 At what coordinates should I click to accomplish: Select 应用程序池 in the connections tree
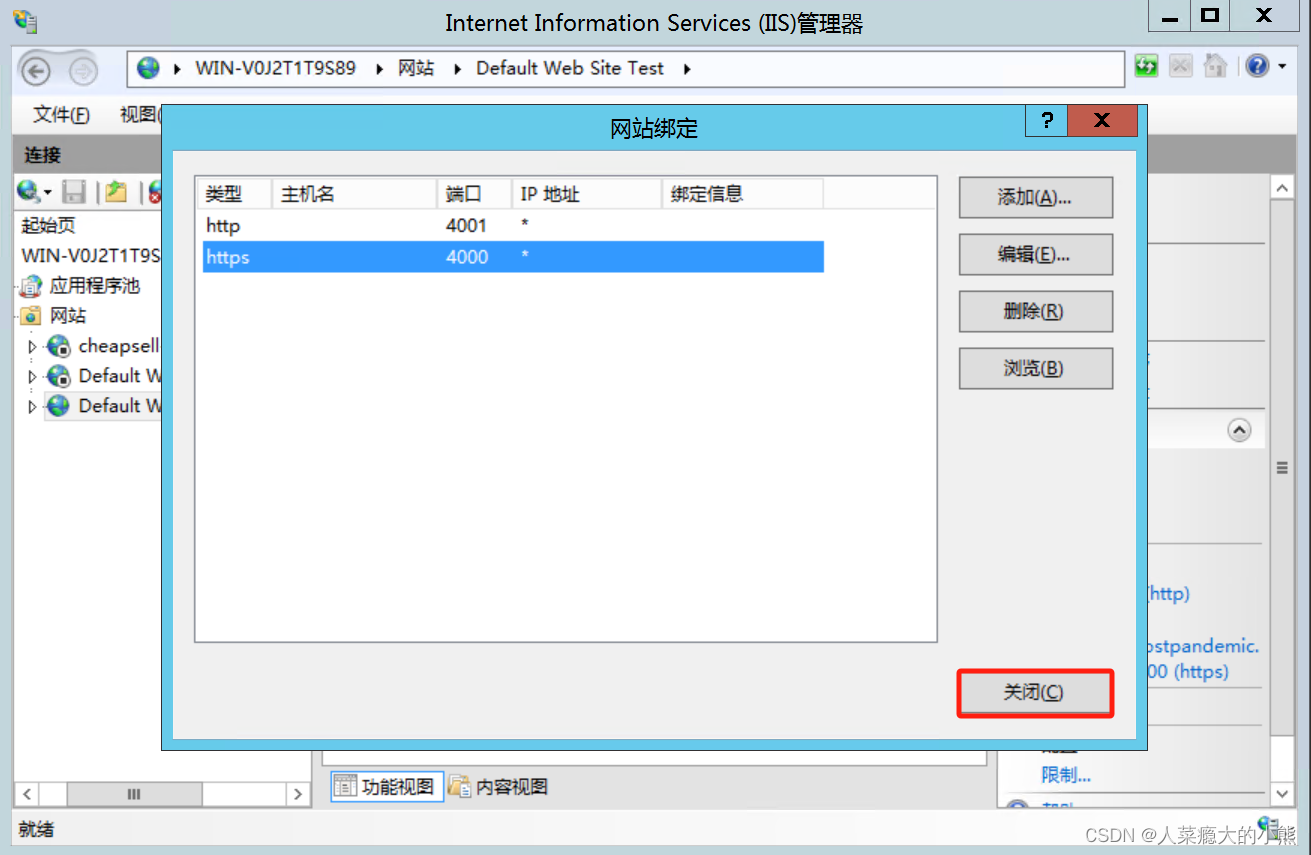95,286
